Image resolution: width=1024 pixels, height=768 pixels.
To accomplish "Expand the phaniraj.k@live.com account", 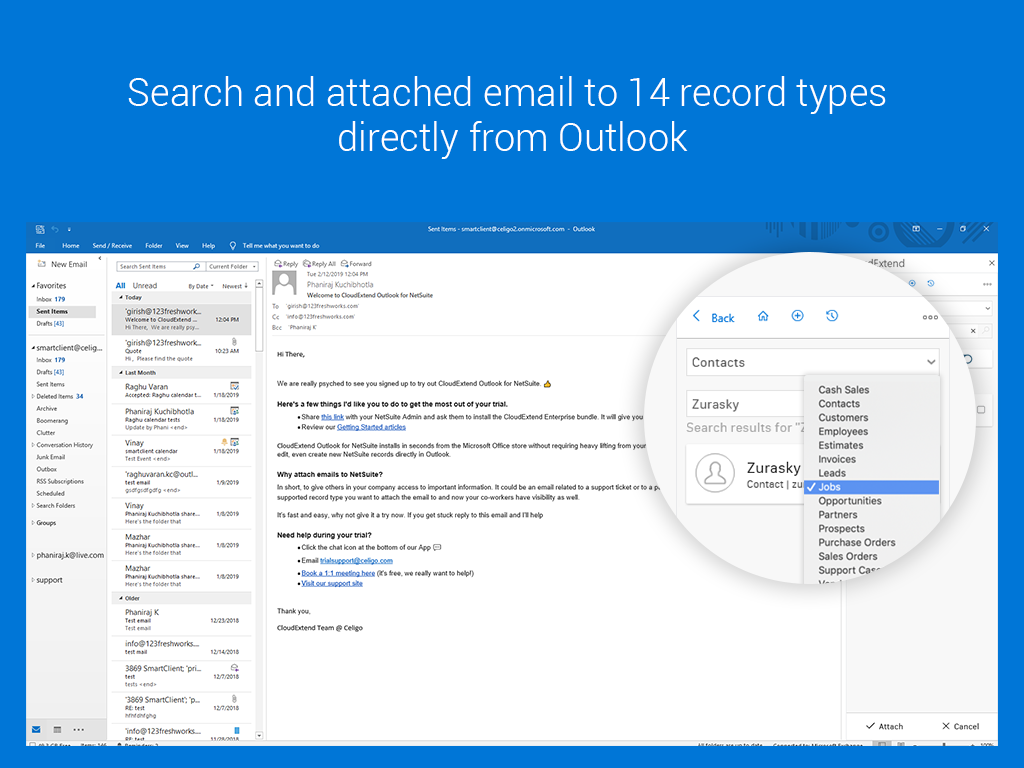I will click(33, 555).
